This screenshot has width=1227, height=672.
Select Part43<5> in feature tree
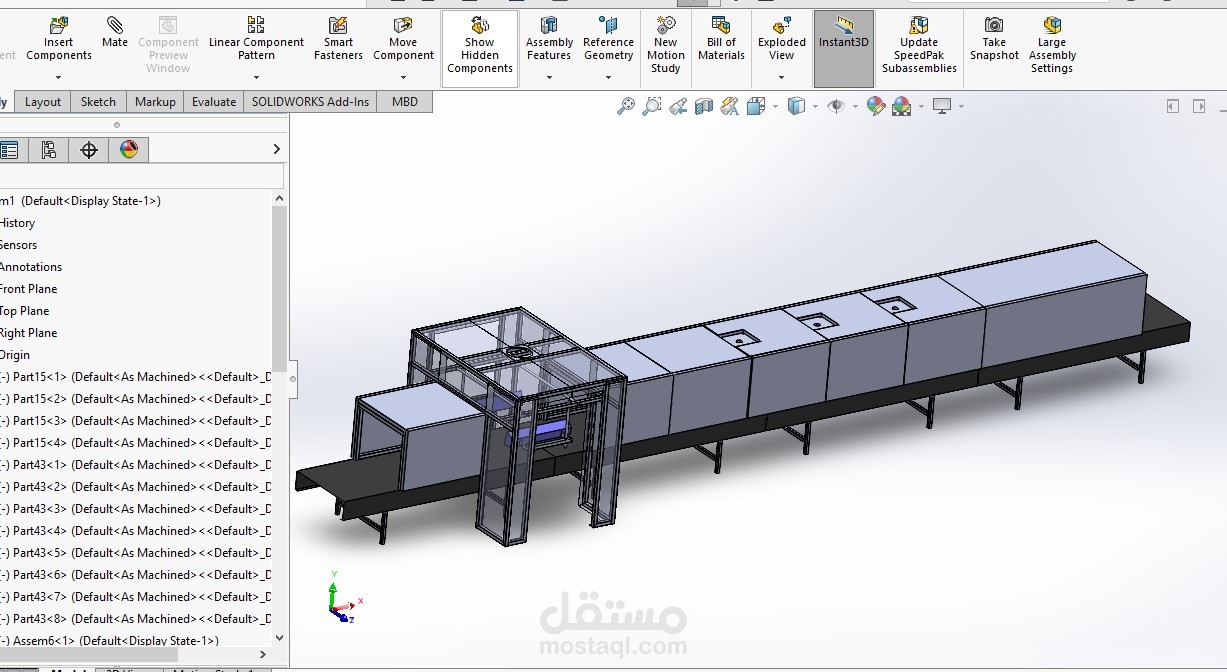(136, 553)
